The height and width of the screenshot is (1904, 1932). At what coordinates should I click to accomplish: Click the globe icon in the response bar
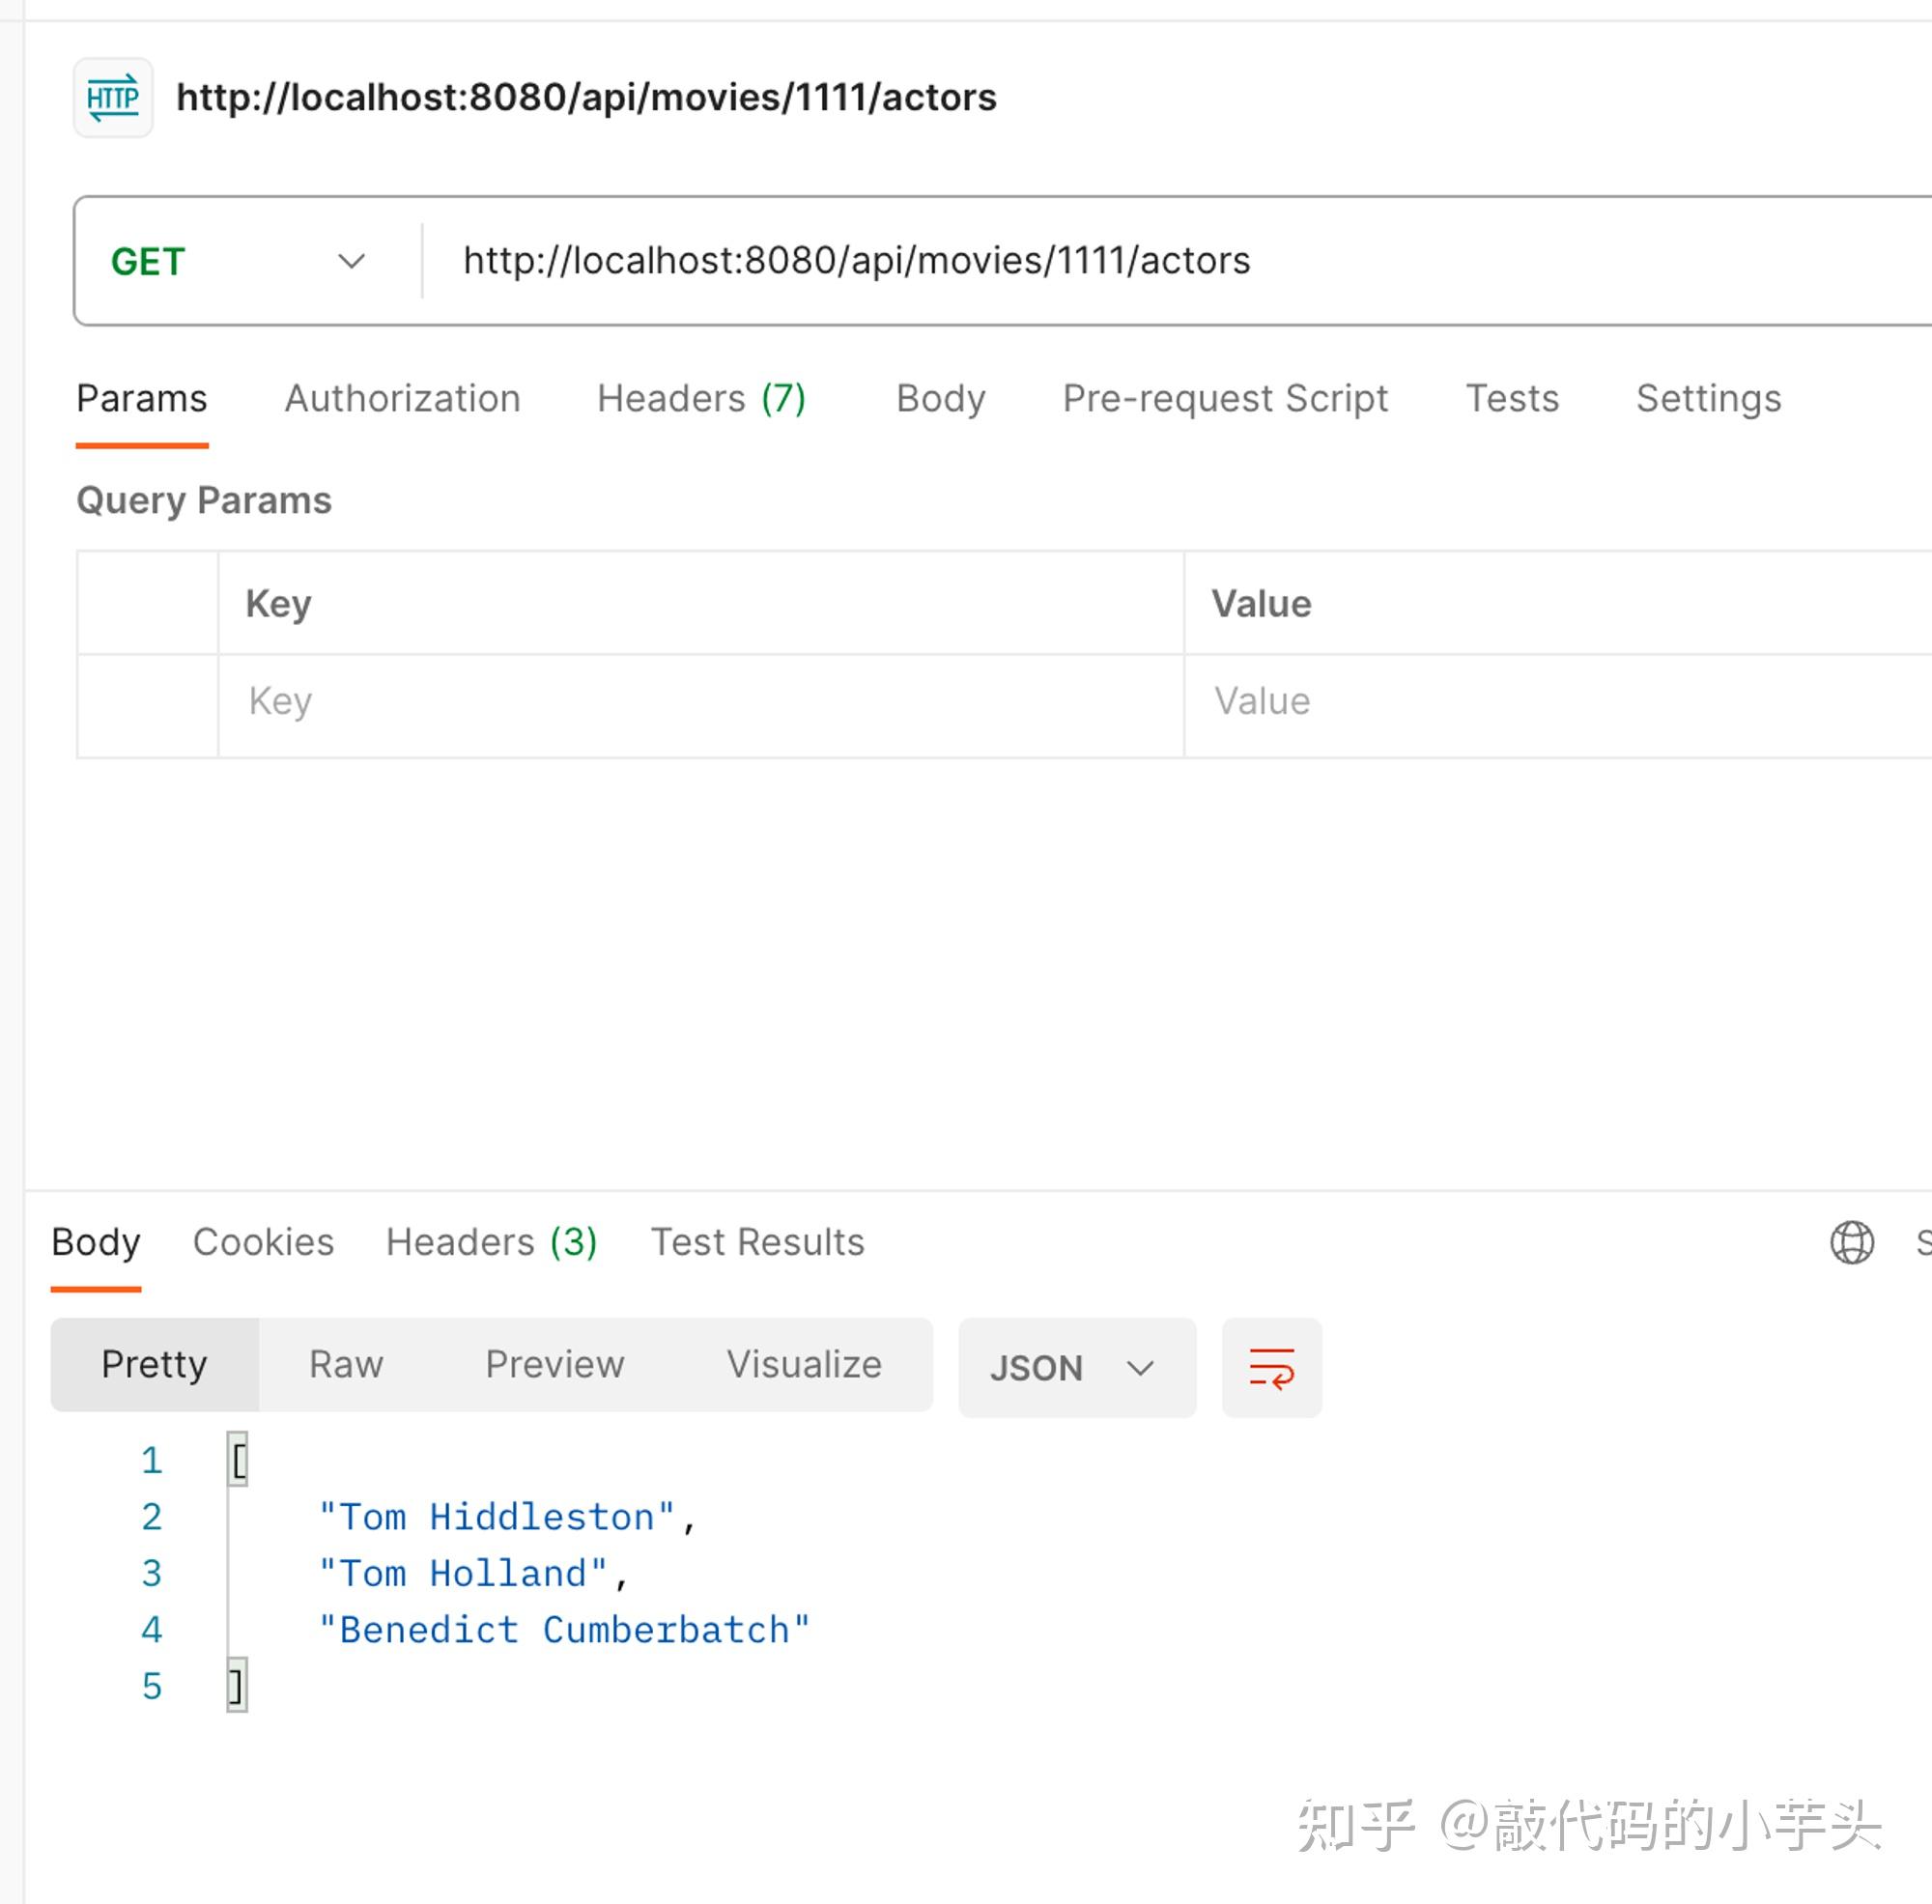(1851, 1242)
